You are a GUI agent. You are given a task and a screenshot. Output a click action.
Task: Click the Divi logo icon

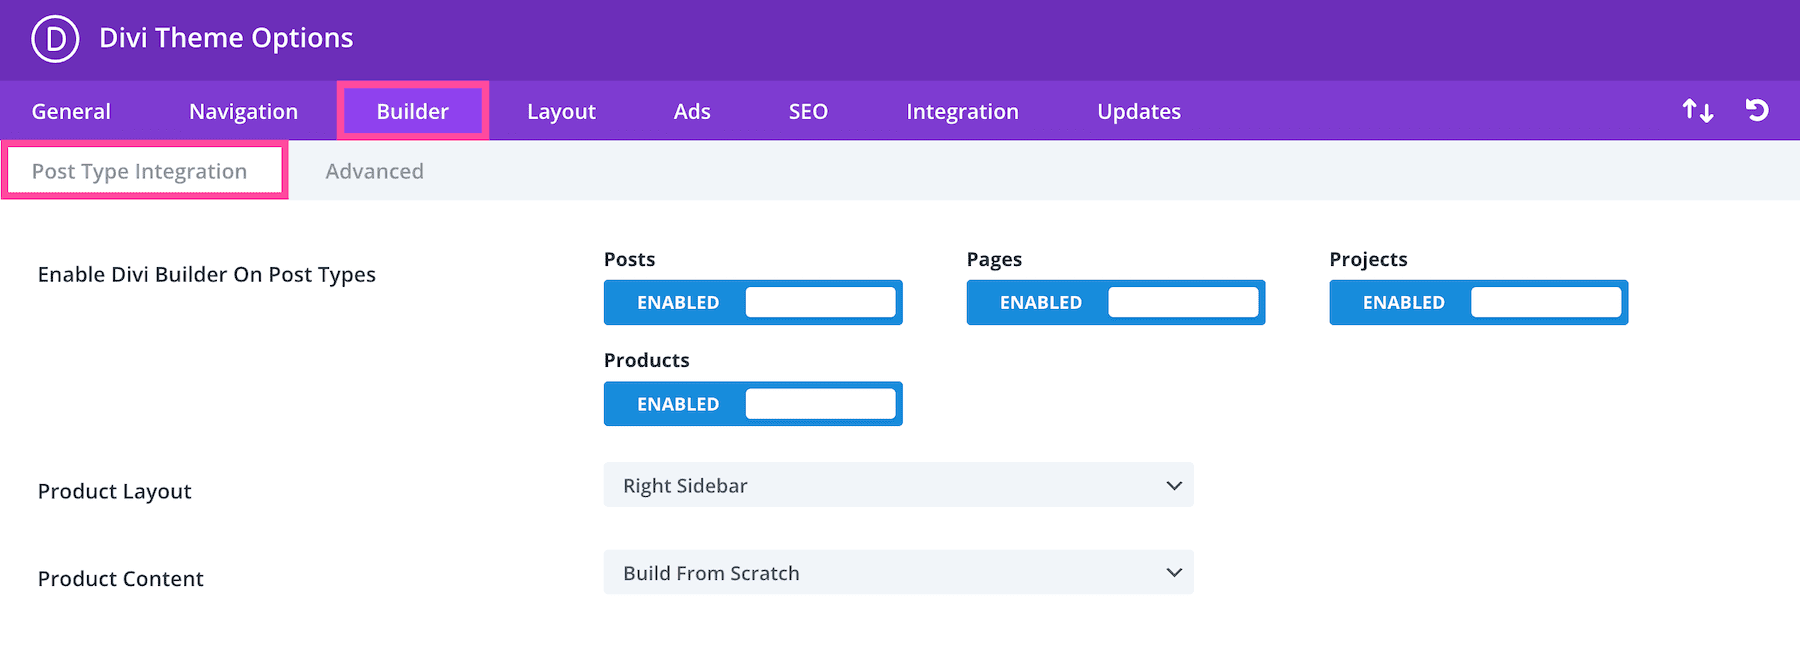coord(55,39)
